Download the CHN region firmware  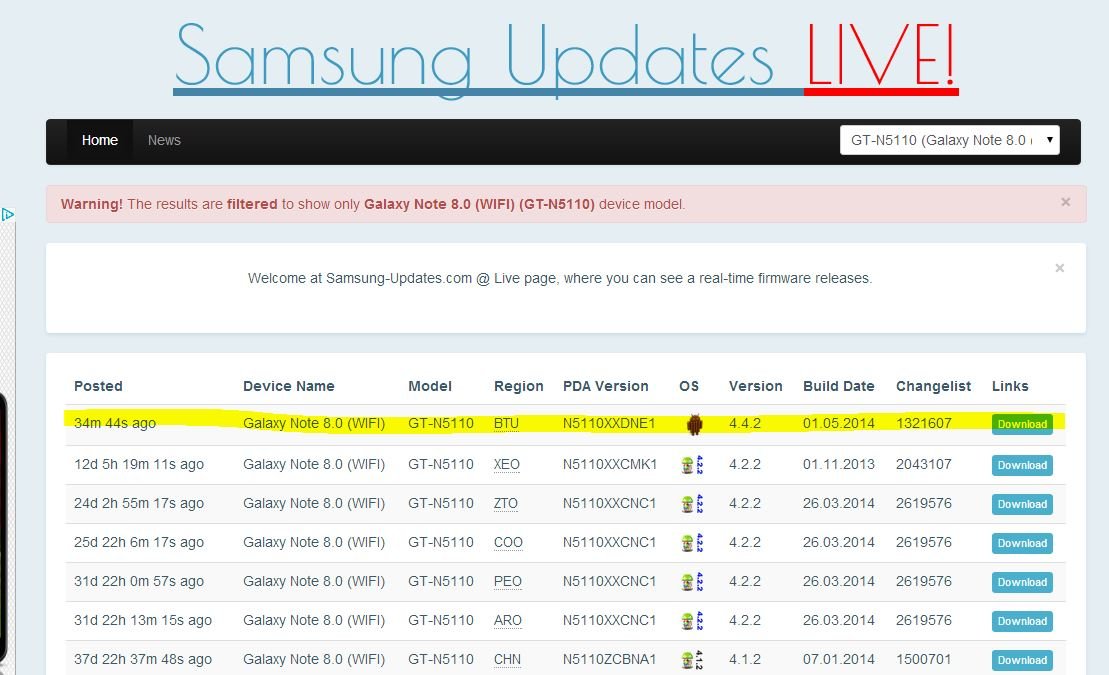point(1022,660)
